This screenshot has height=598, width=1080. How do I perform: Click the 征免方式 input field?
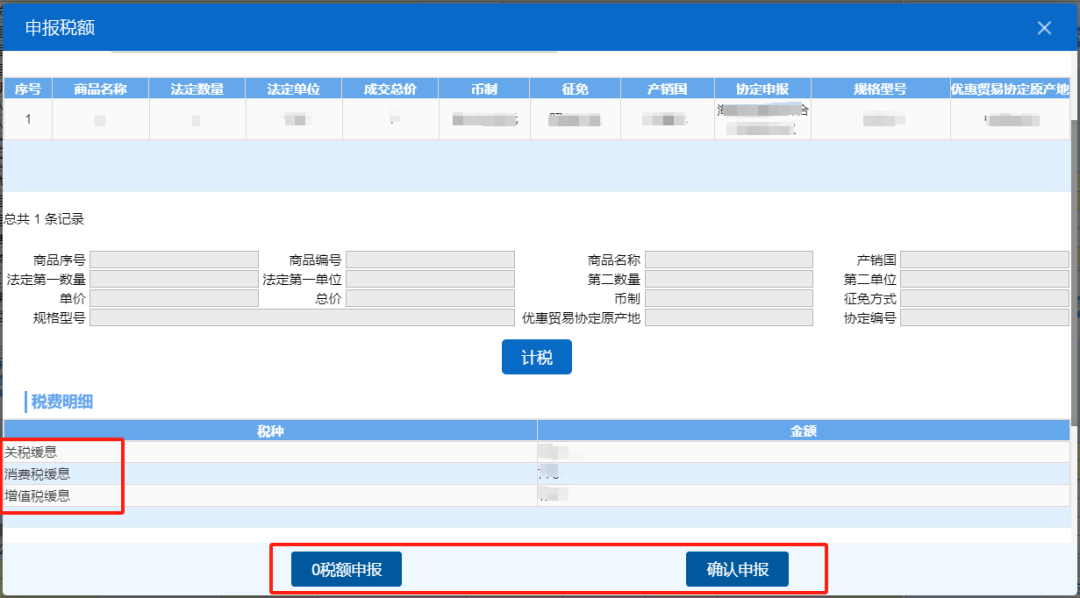984,298
